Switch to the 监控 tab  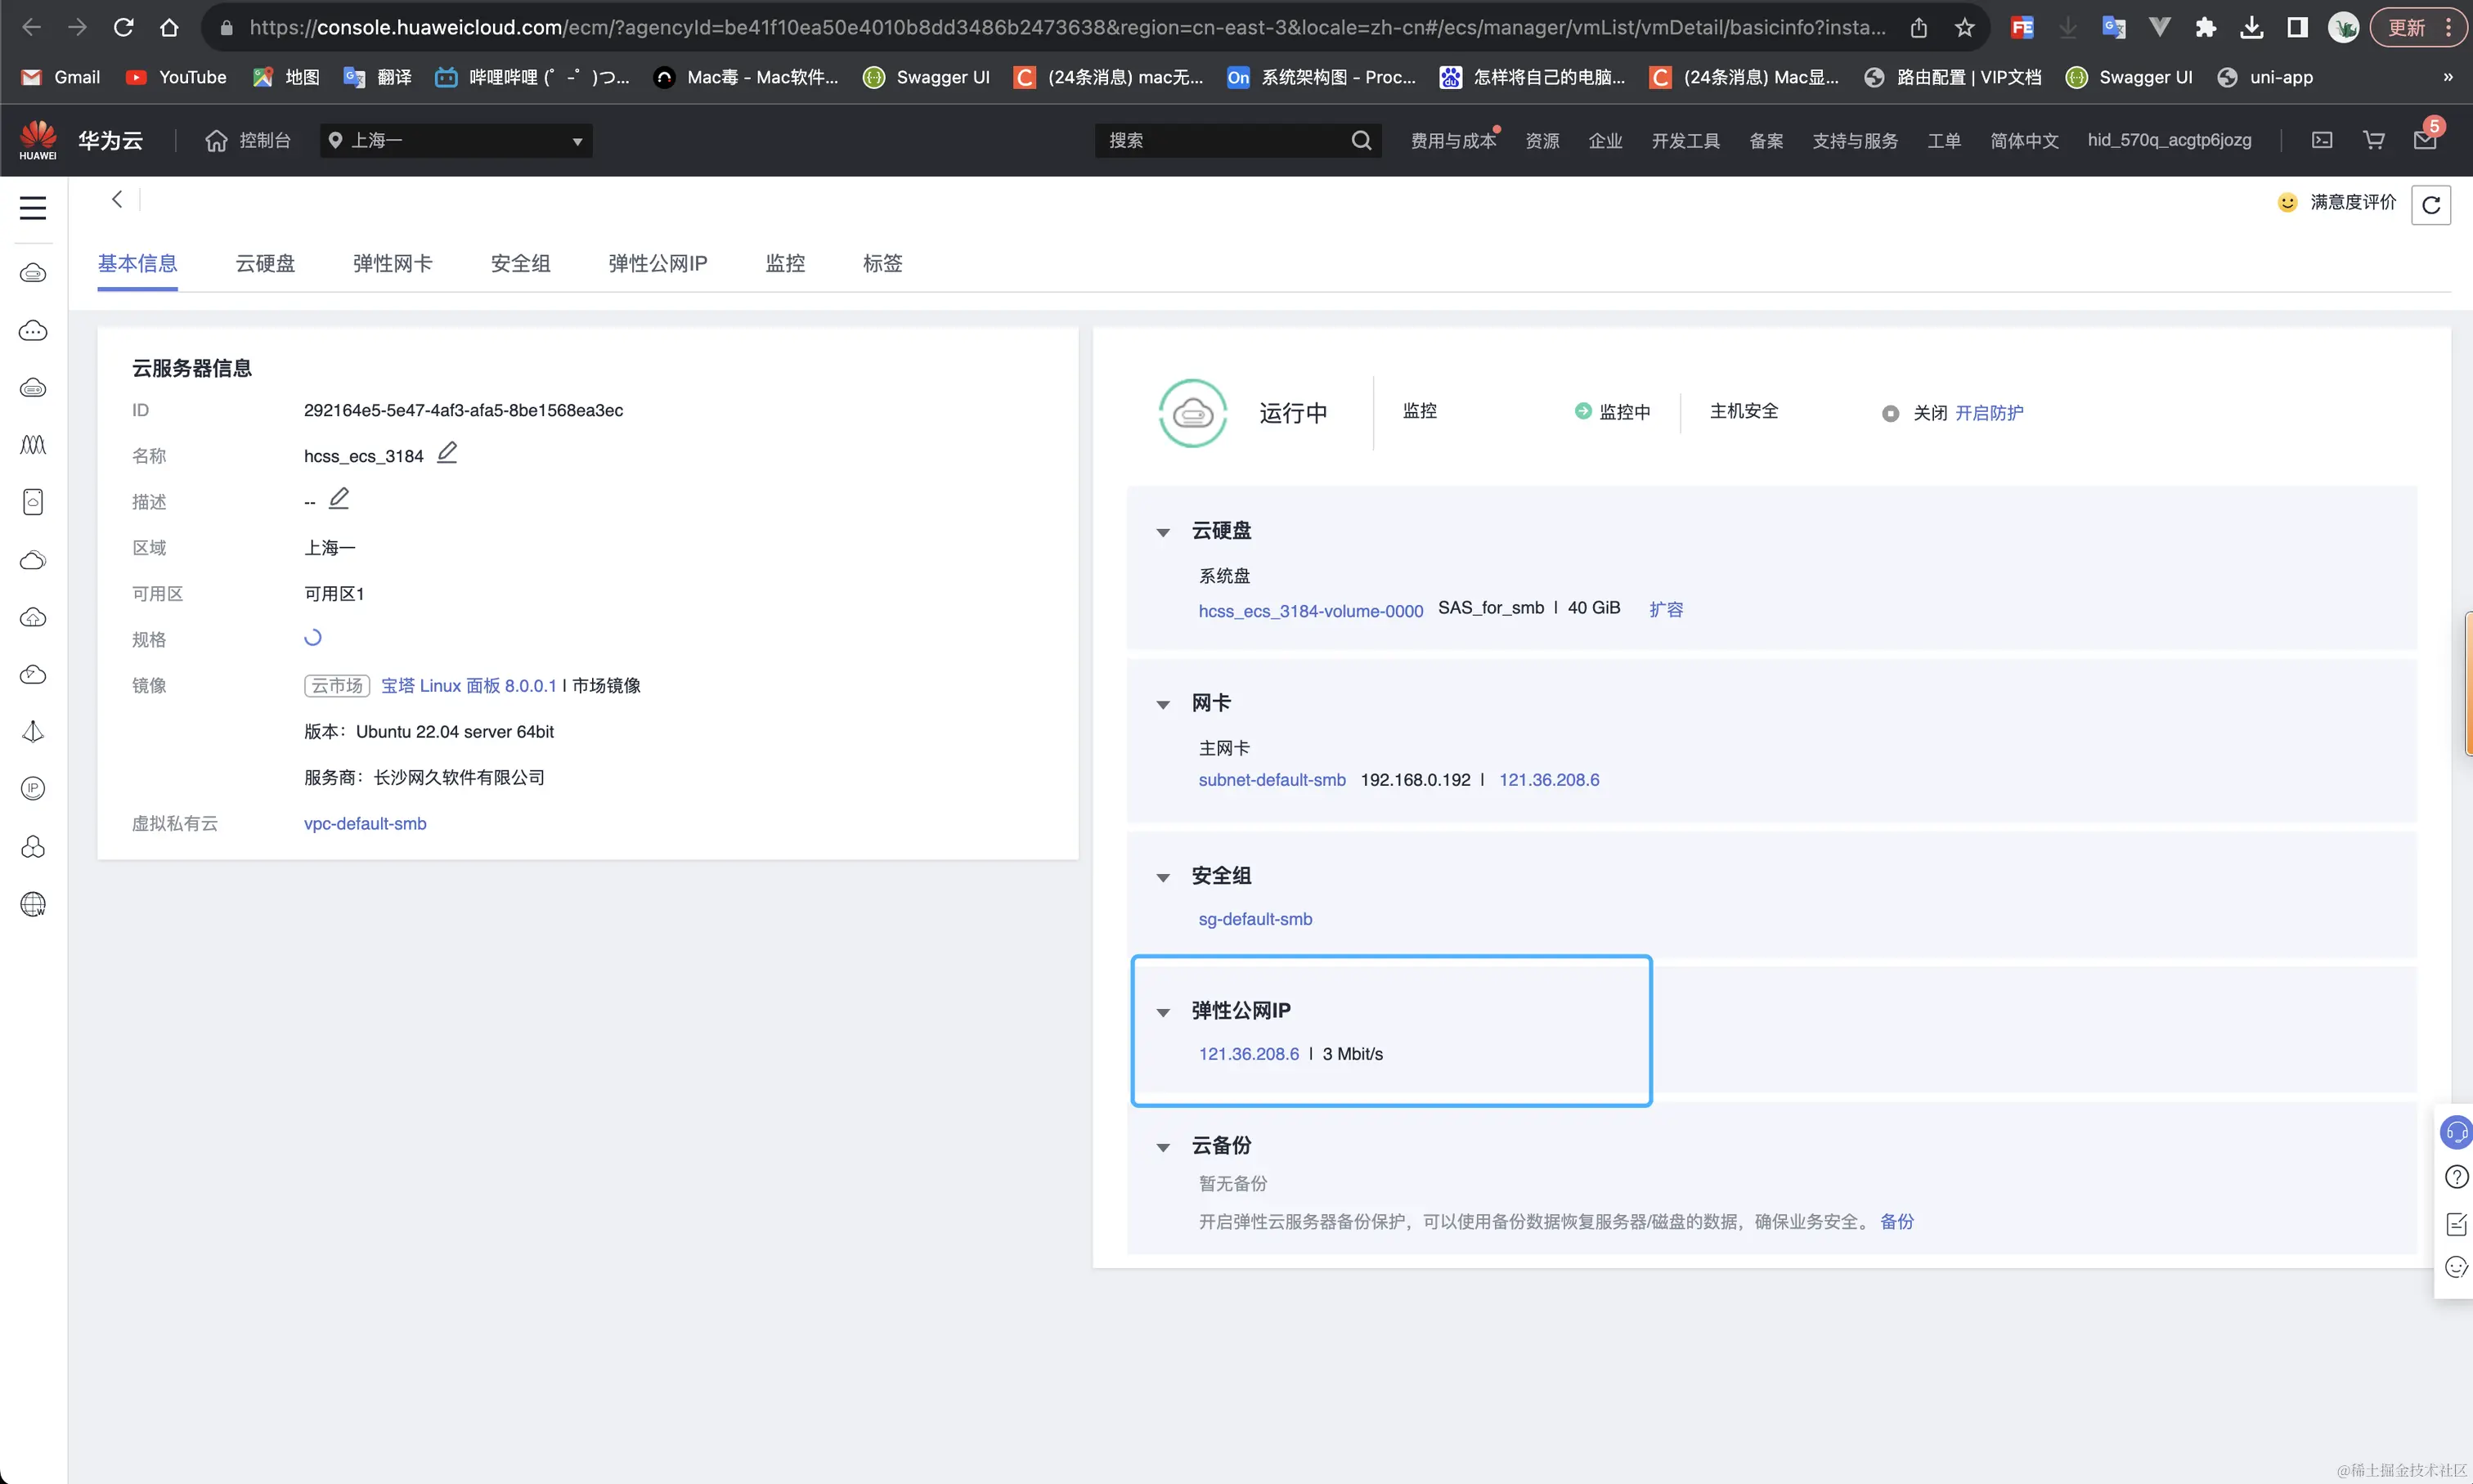click(x=785, y=263)
